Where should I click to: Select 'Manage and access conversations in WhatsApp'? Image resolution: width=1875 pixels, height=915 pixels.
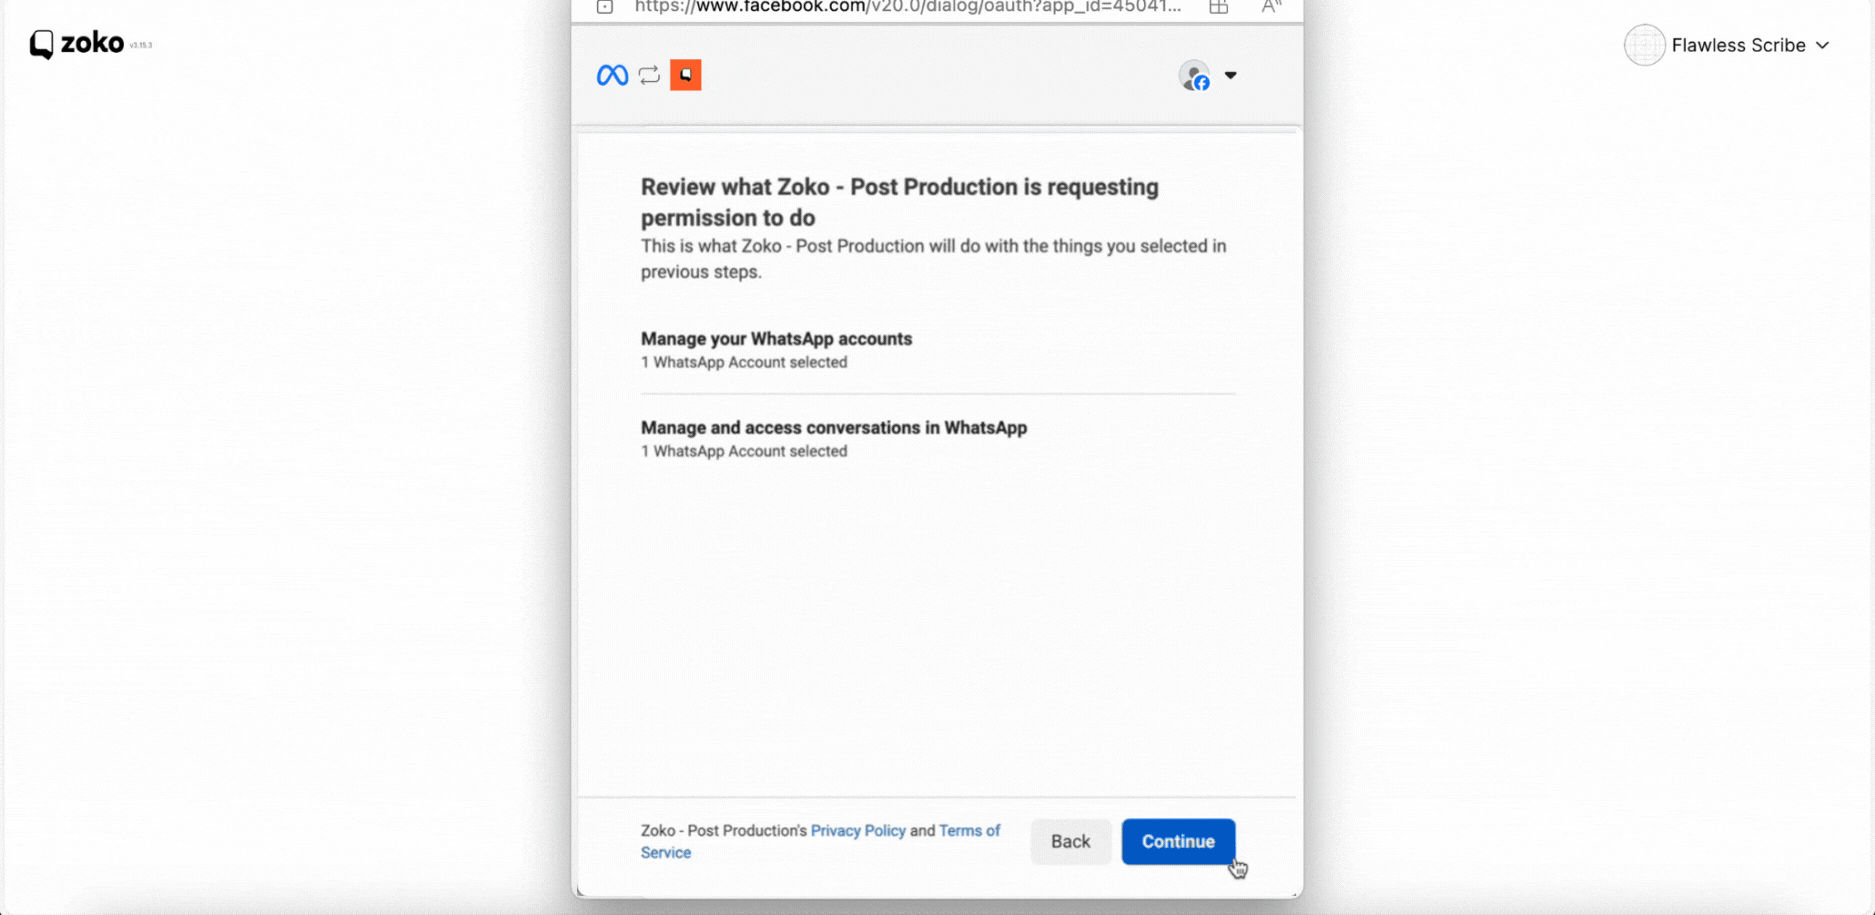point(834,428)
